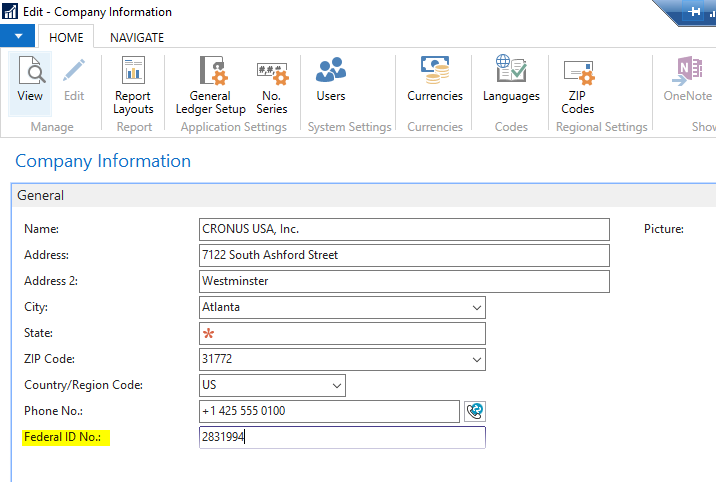Click the Name field with CRONUS USA, Inc.
Image resolution: width=716 pixels, height=482 pixels.
404,229
